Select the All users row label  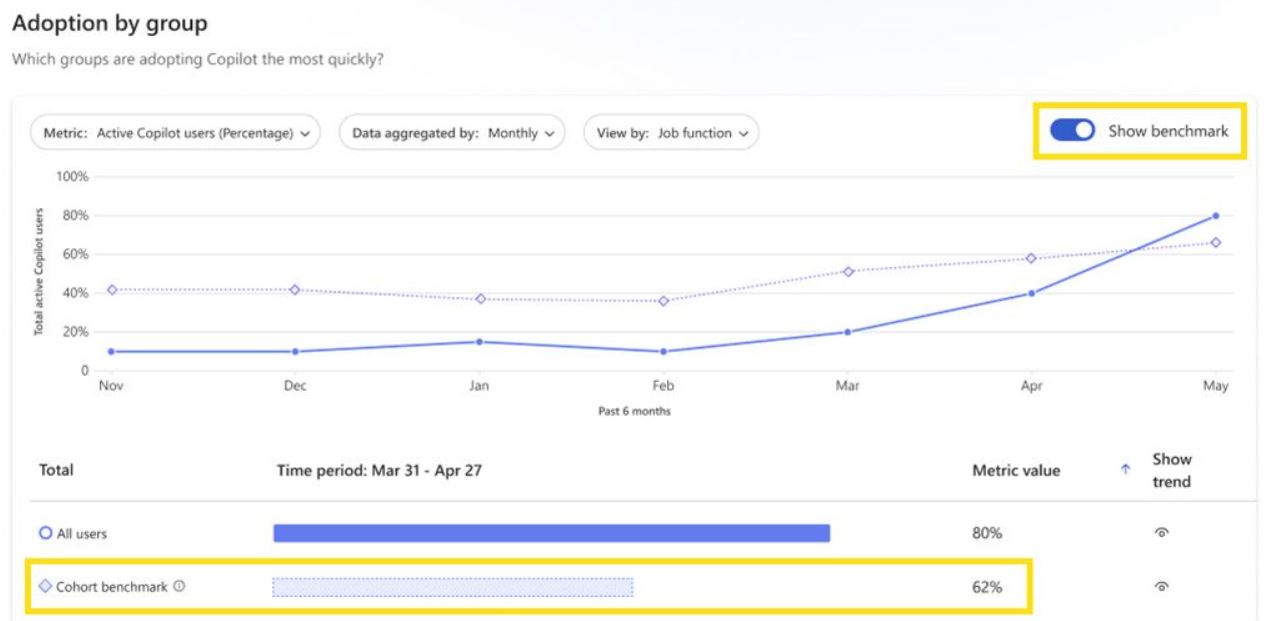(83, 534)
